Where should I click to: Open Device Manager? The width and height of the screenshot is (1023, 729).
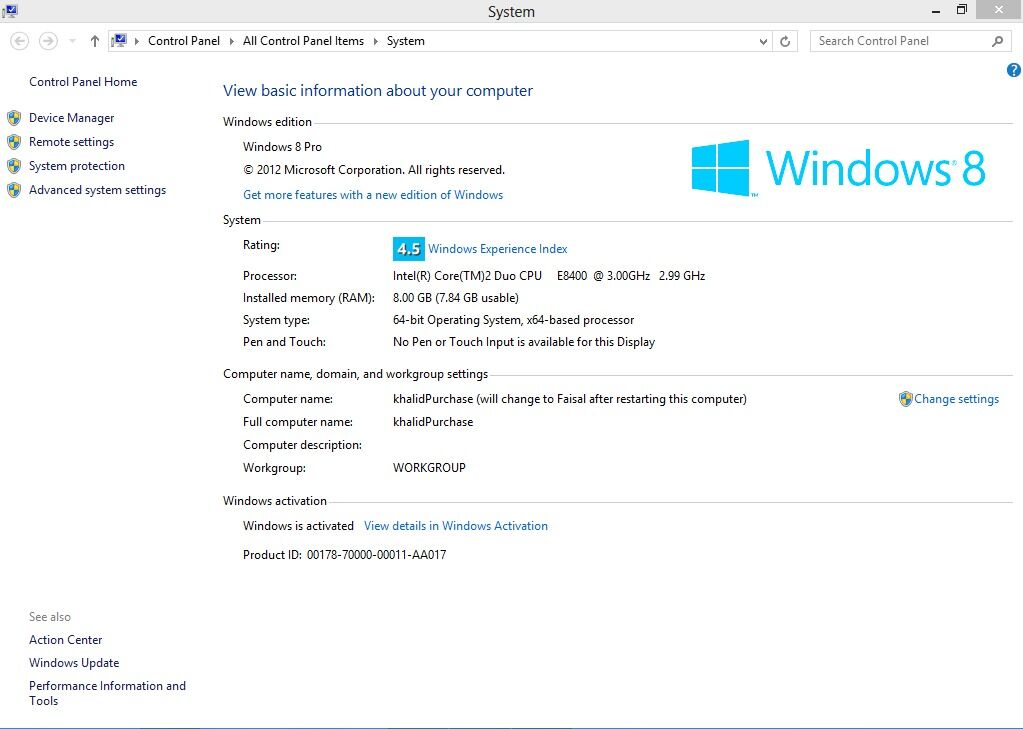point(72,117)
